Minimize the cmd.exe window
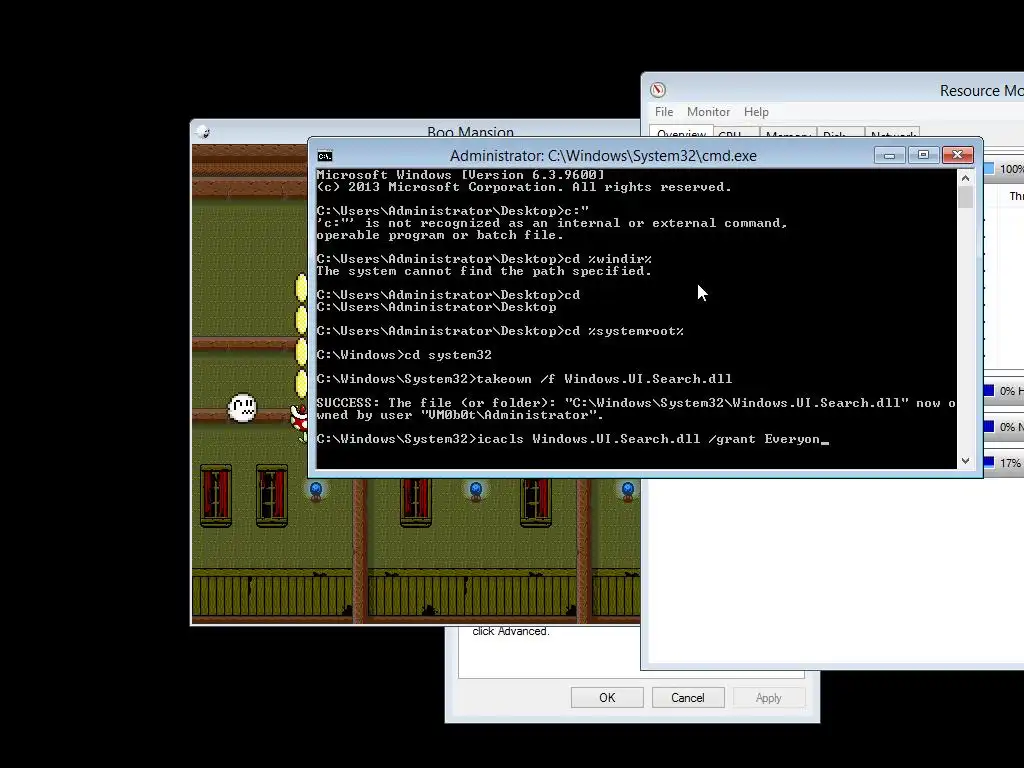This screenshot has height=768, width=1024. 889,155
